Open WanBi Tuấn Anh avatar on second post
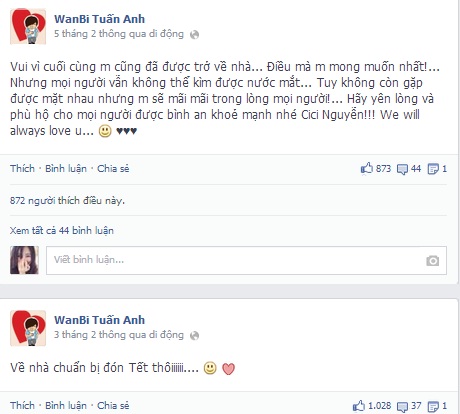The height and width of the screenshot is (414, 460). tap(28, 328)
